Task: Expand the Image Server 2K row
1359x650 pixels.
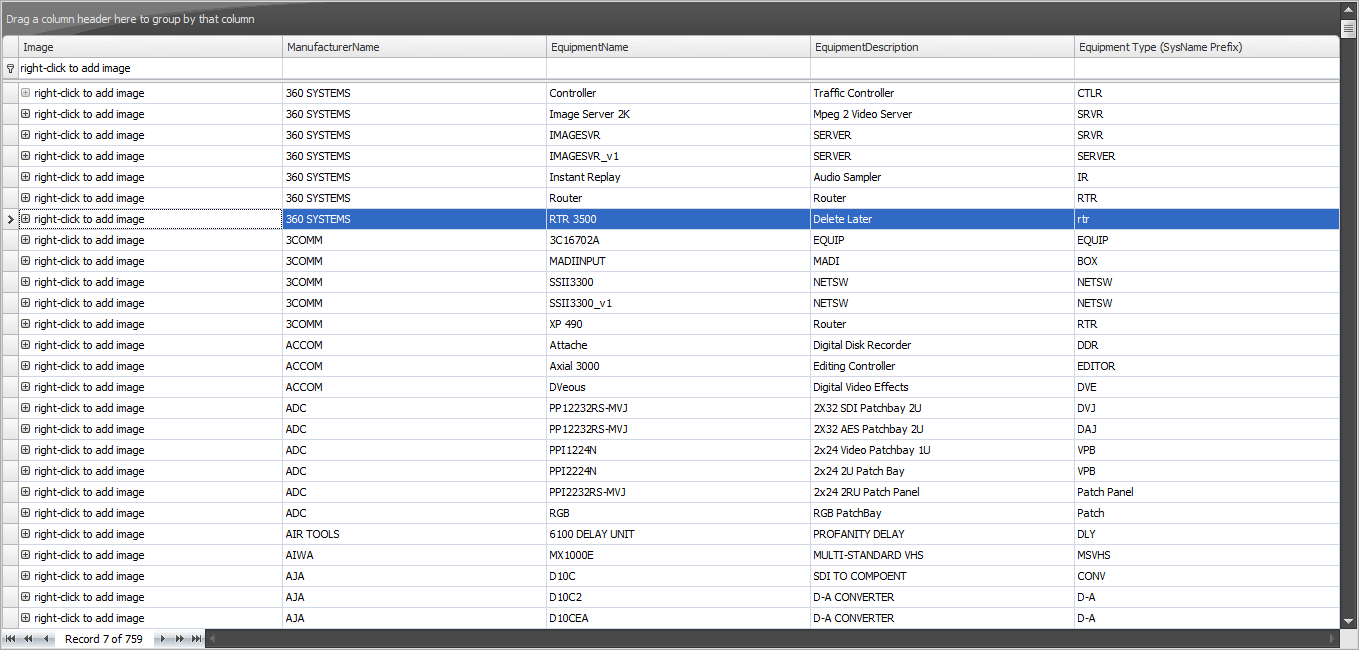Action: coord(26,114)
